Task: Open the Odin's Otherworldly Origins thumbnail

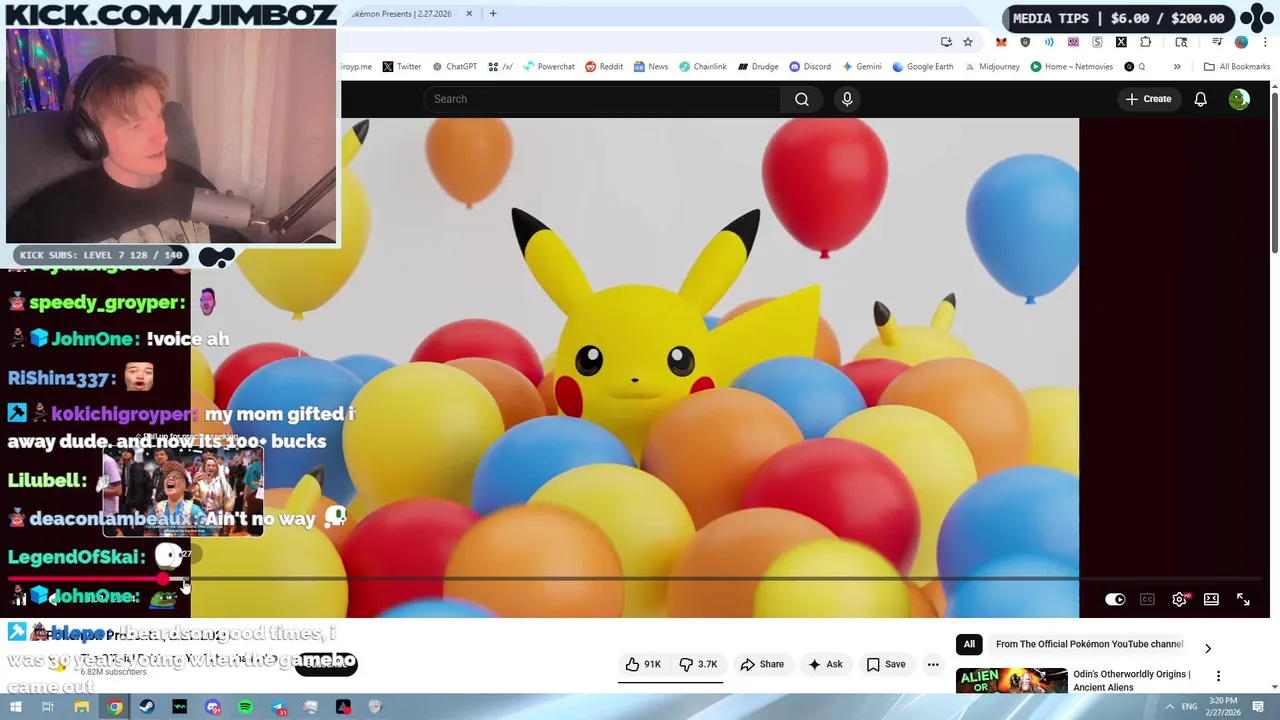Action: 1011,680
